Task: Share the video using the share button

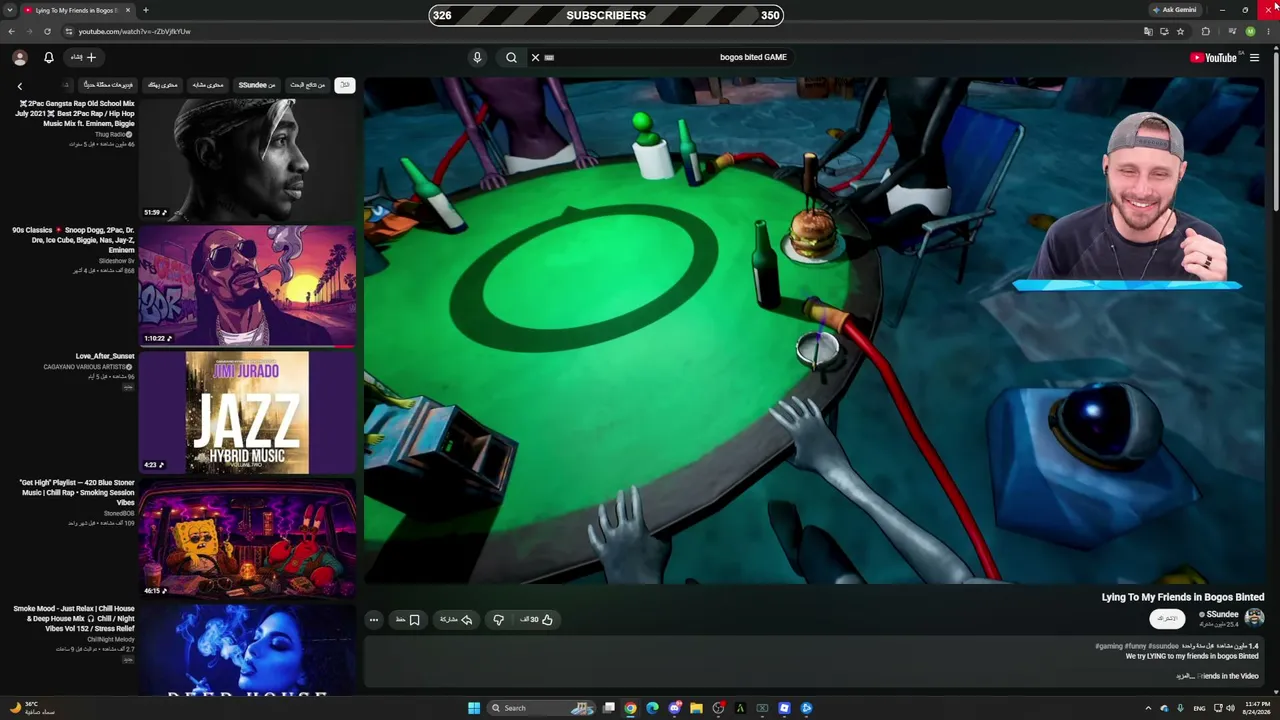Action: (x=456, y=620)
